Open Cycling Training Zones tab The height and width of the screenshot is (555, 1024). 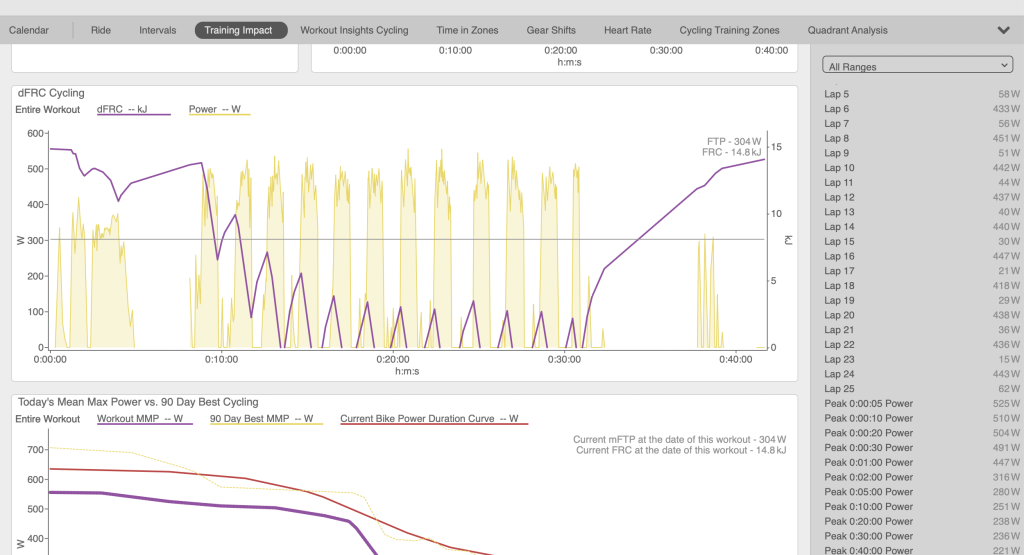[729, 30]
